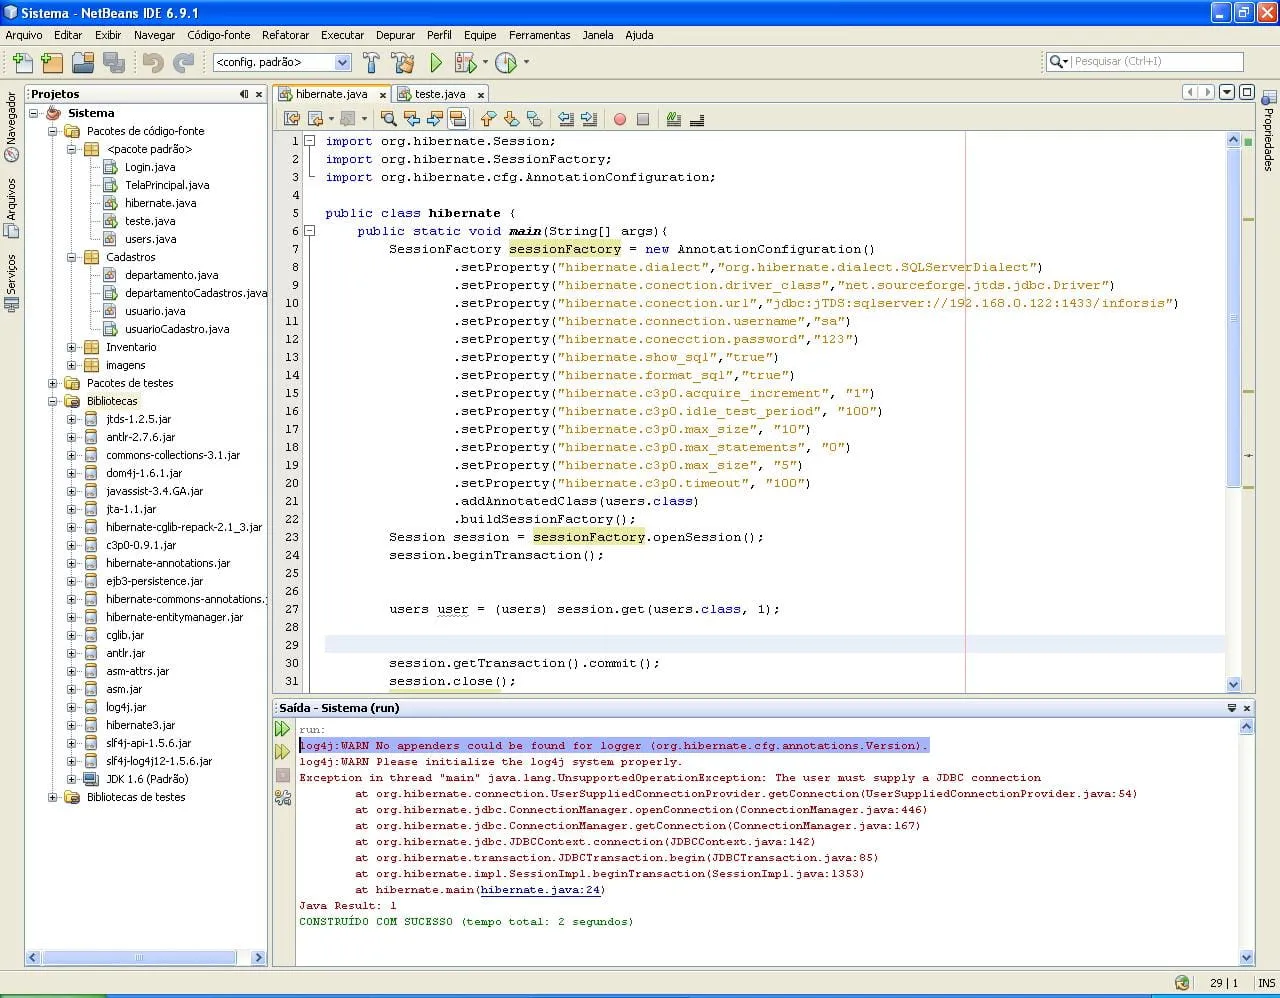The image size is (1280, 998).
Task: Start macro recording with the red circle
Action: click(x=620, y=119)
